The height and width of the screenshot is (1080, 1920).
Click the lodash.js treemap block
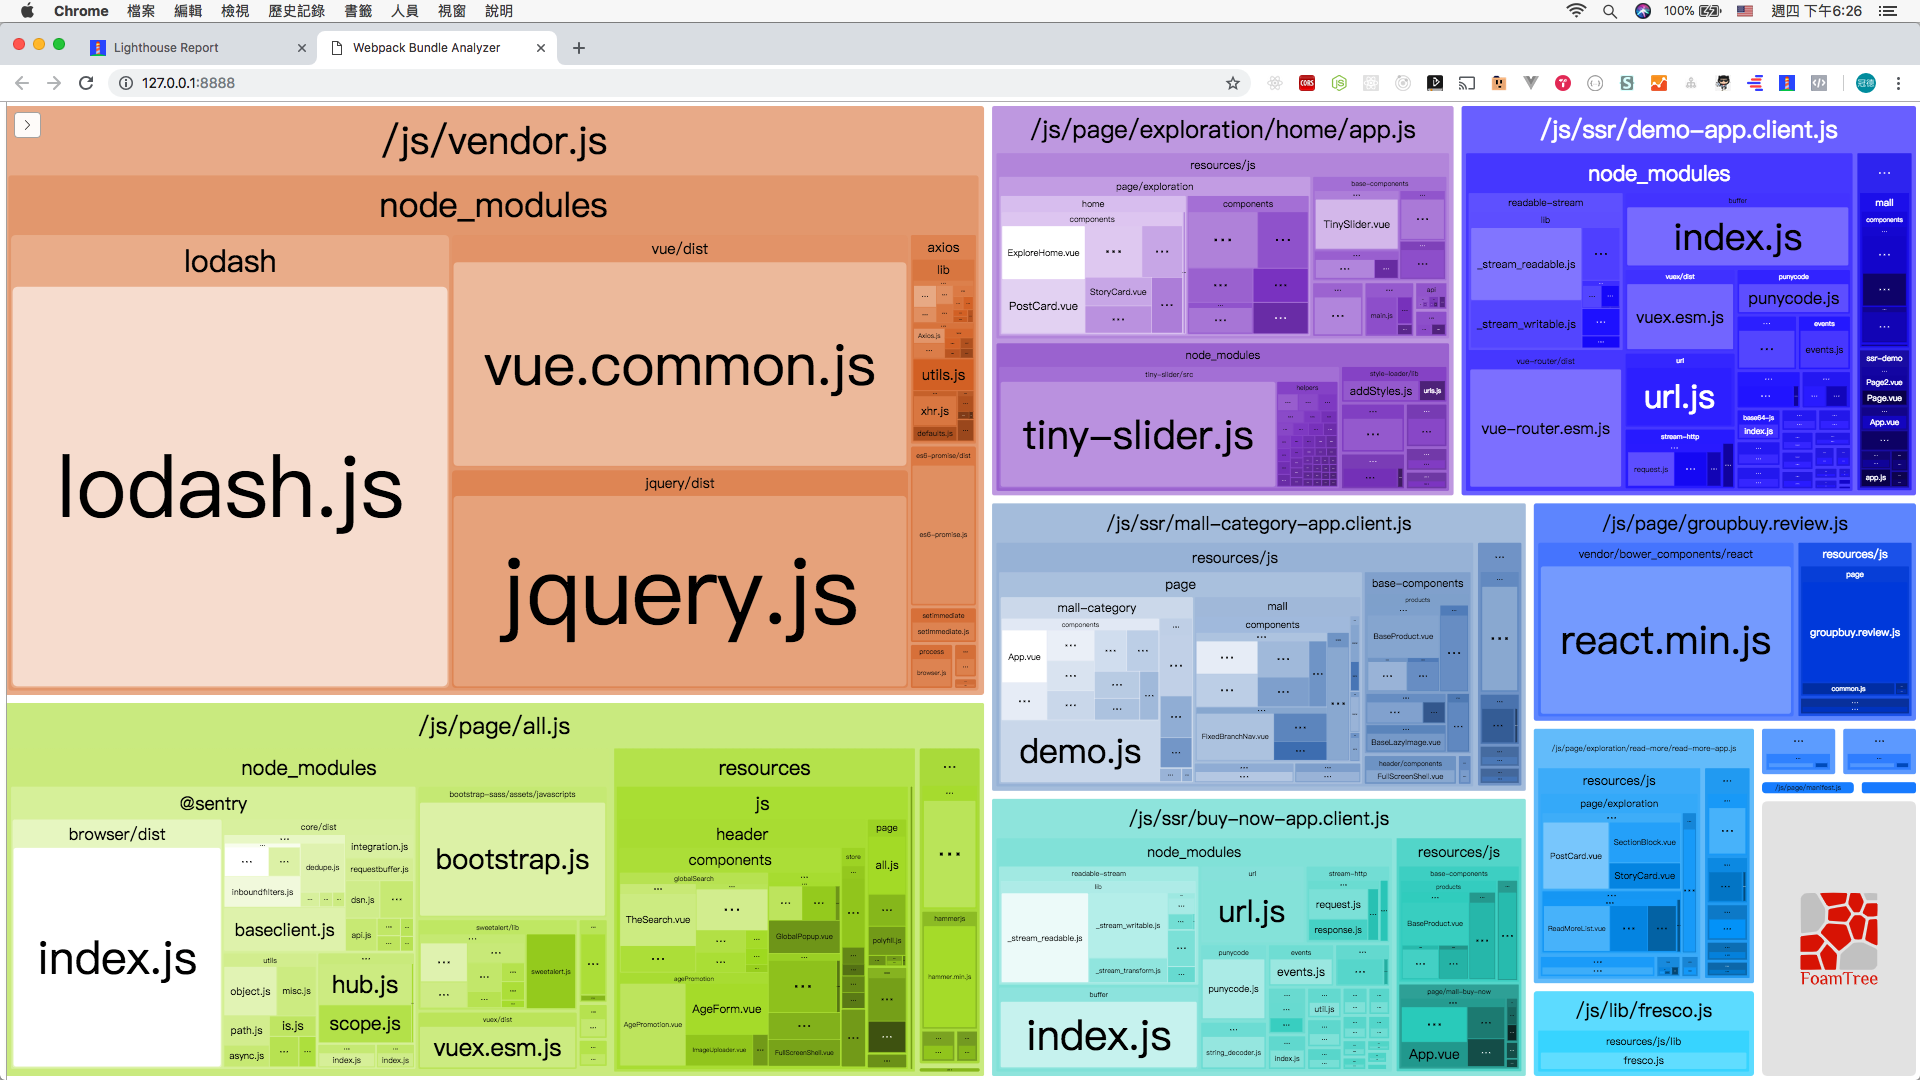(x=229, y=487)
